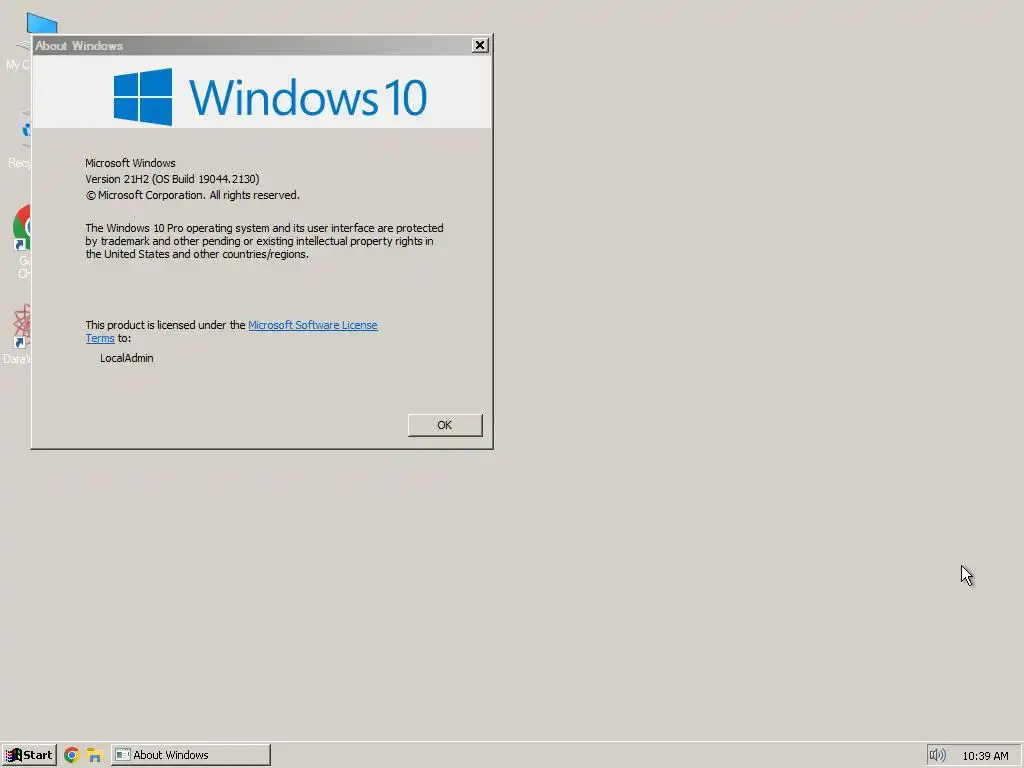Click the LocalAdmin licensee name
1024x768 pixels.
[127, 358]
